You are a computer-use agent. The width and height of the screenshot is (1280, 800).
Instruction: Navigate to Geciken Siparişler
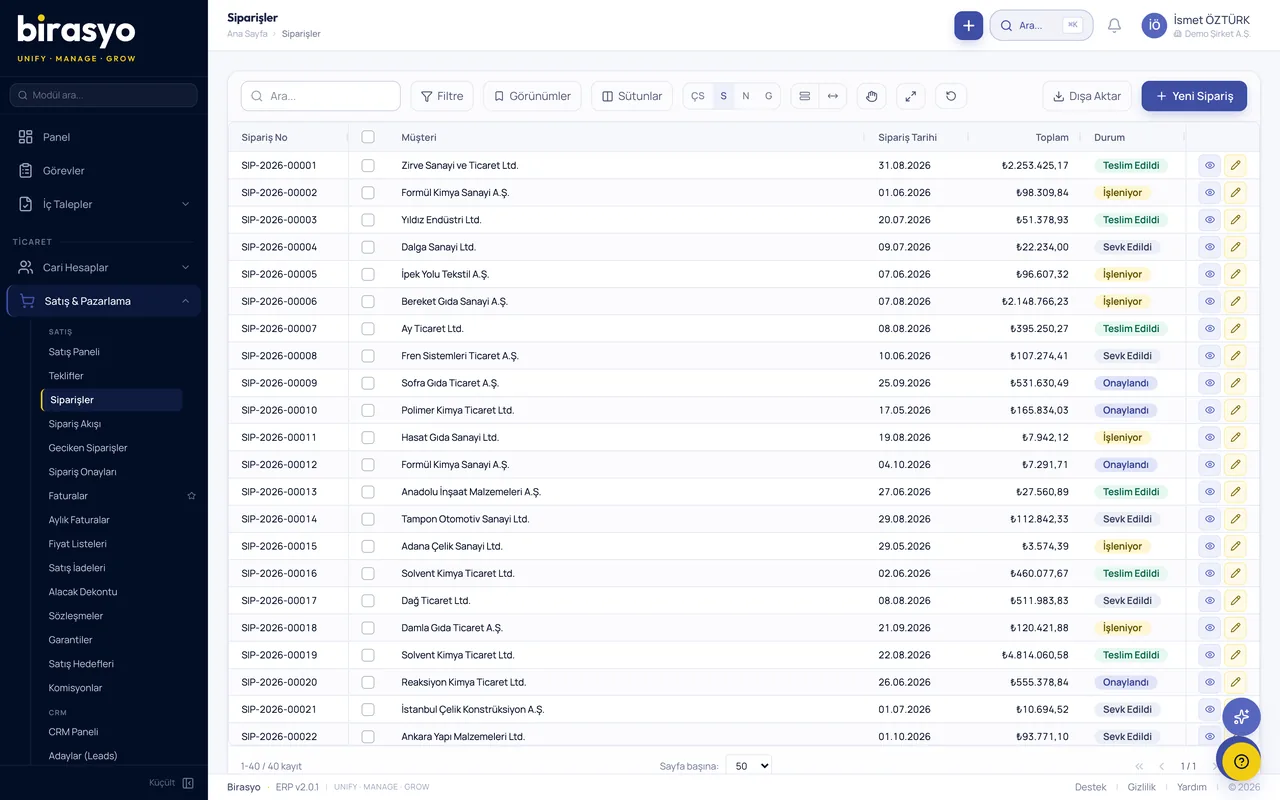[88, 448]
